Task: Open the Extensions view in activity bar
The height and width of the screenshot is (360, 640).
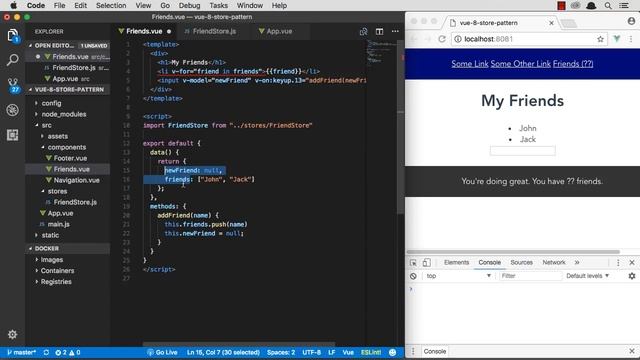Action: (x=13, y=135)
